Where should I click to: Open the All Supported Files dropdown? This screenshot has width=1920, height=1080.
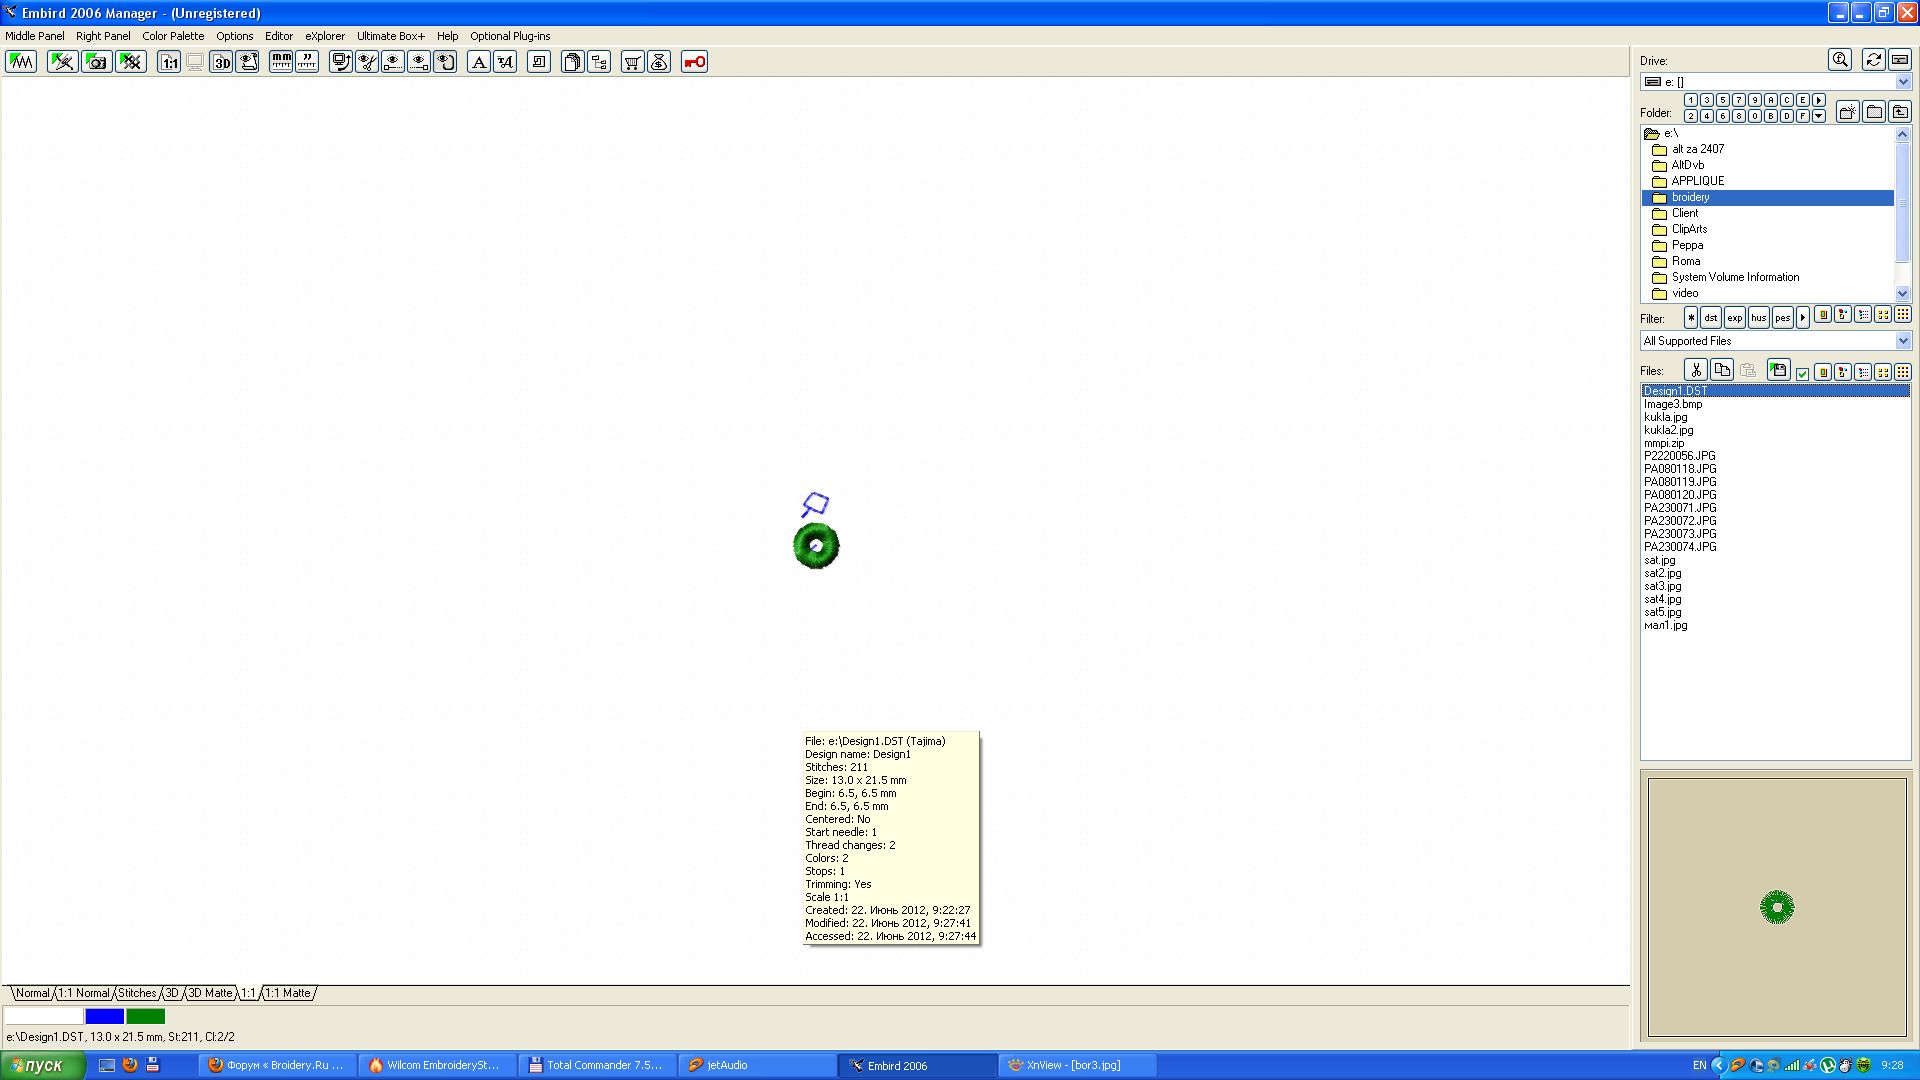coord(1903,341)
